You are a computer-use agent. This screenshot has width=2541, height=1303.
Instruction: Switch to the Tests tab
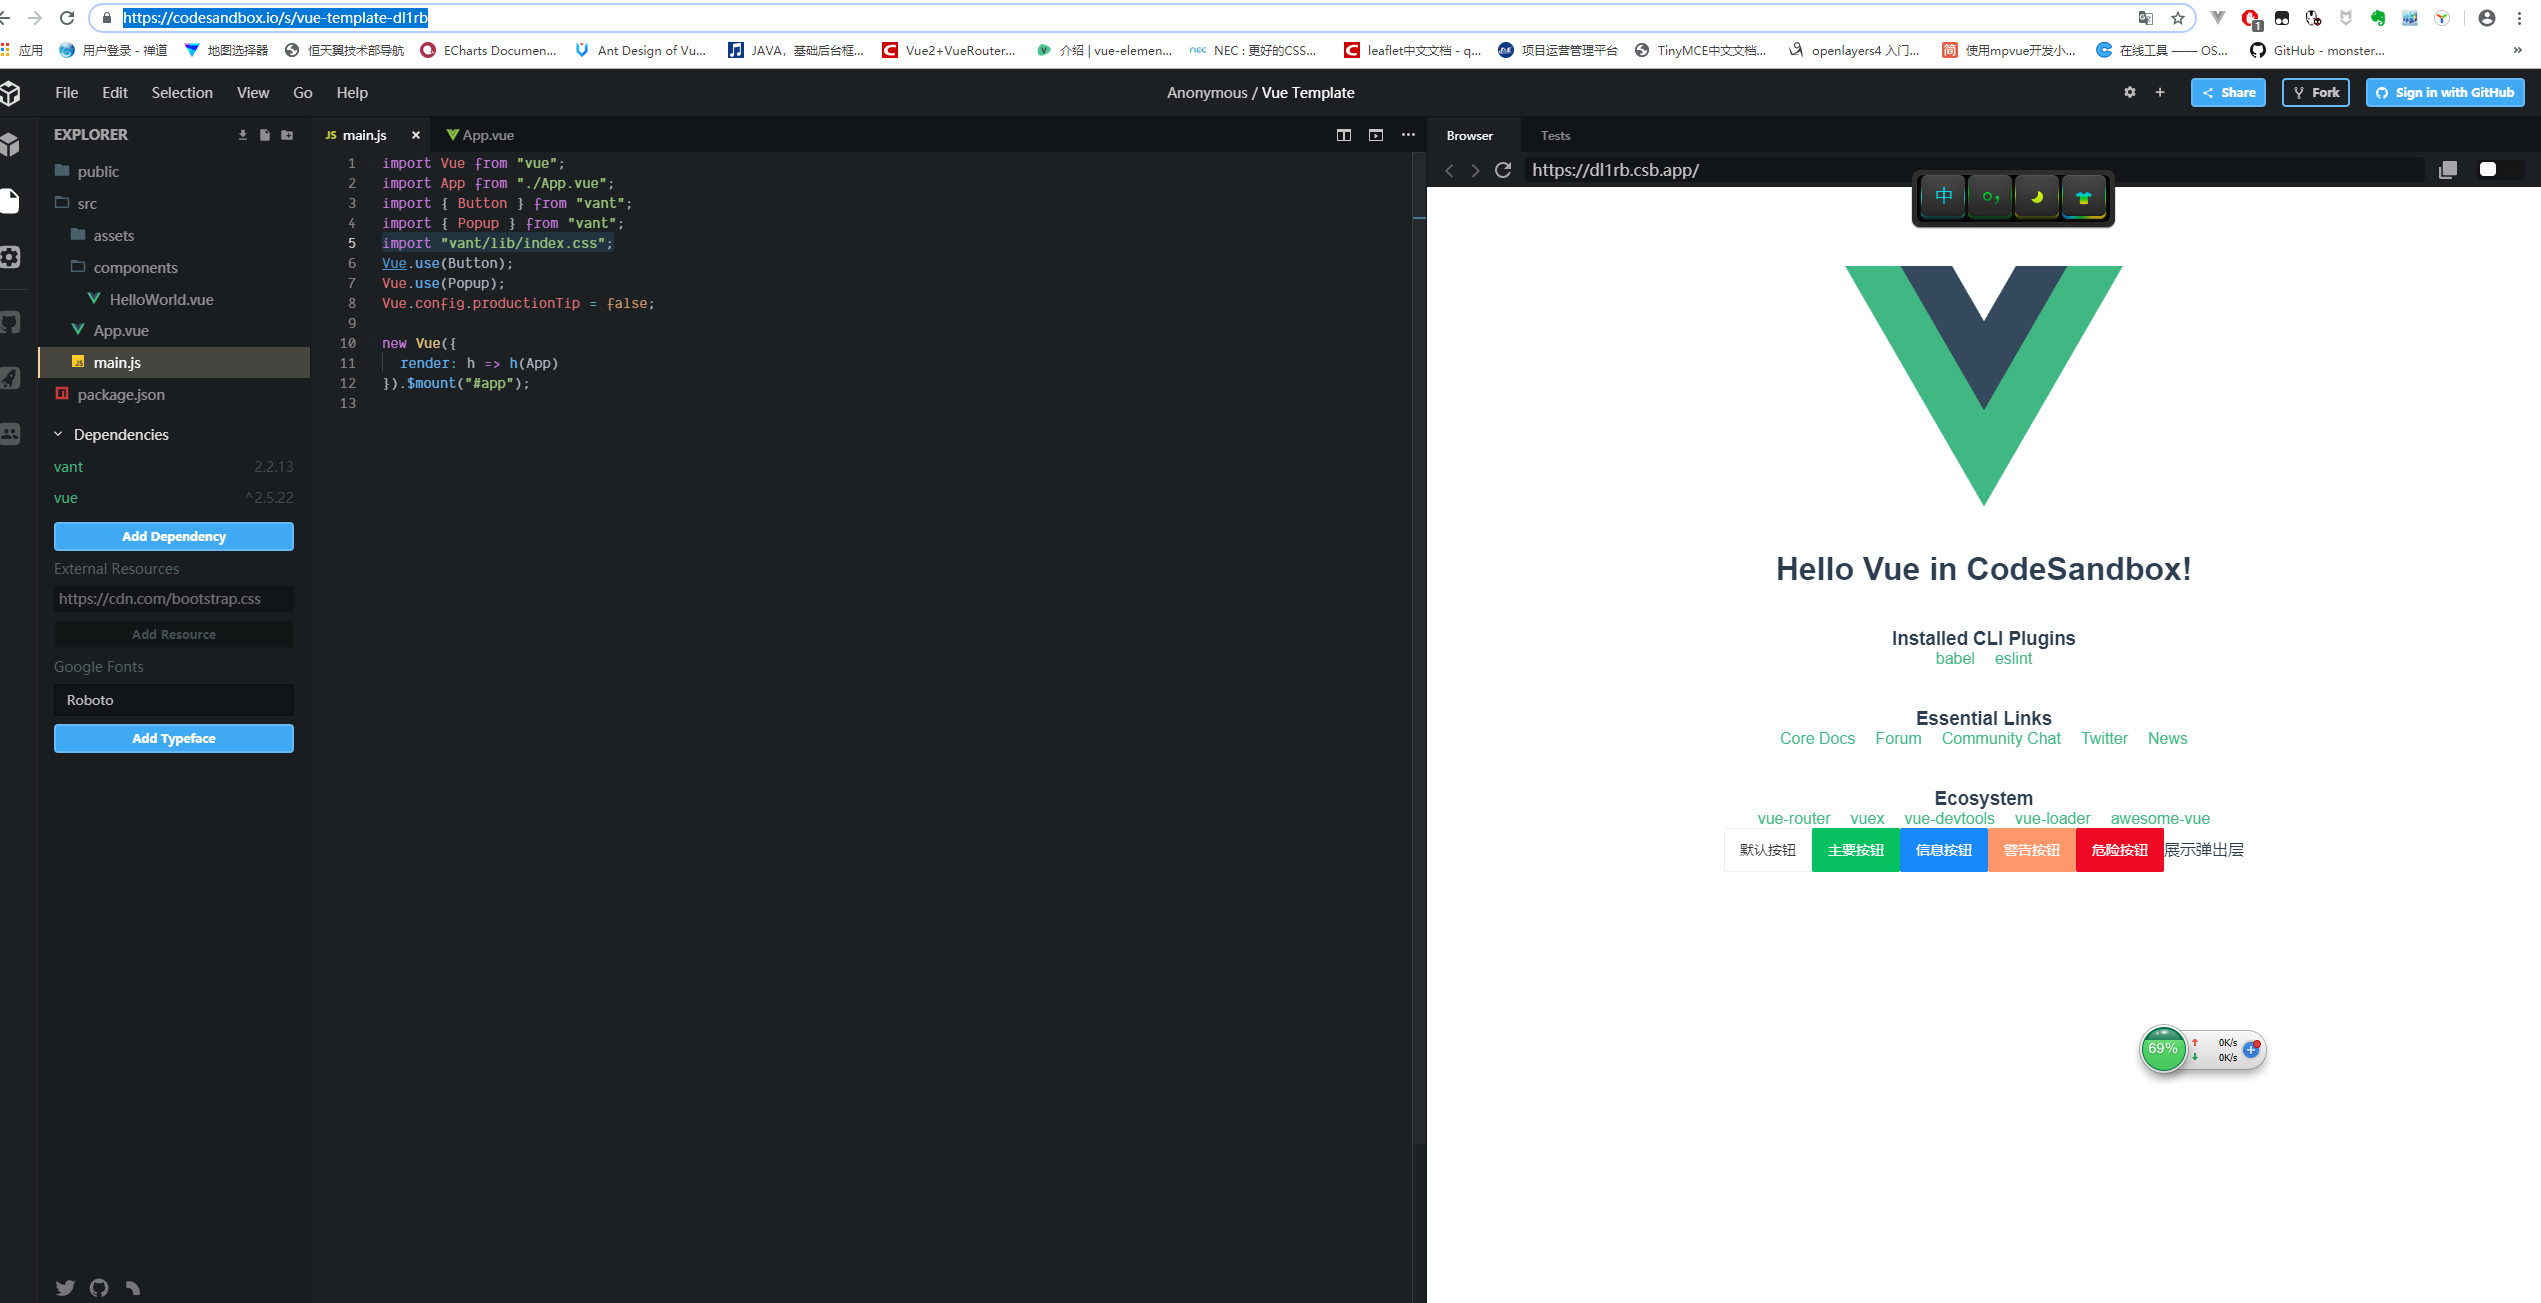point(1555,135)
